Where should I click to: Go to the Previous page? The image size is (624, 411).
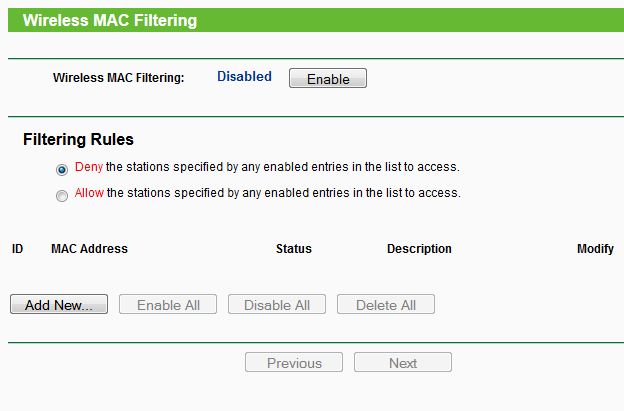tap(294, 363)
